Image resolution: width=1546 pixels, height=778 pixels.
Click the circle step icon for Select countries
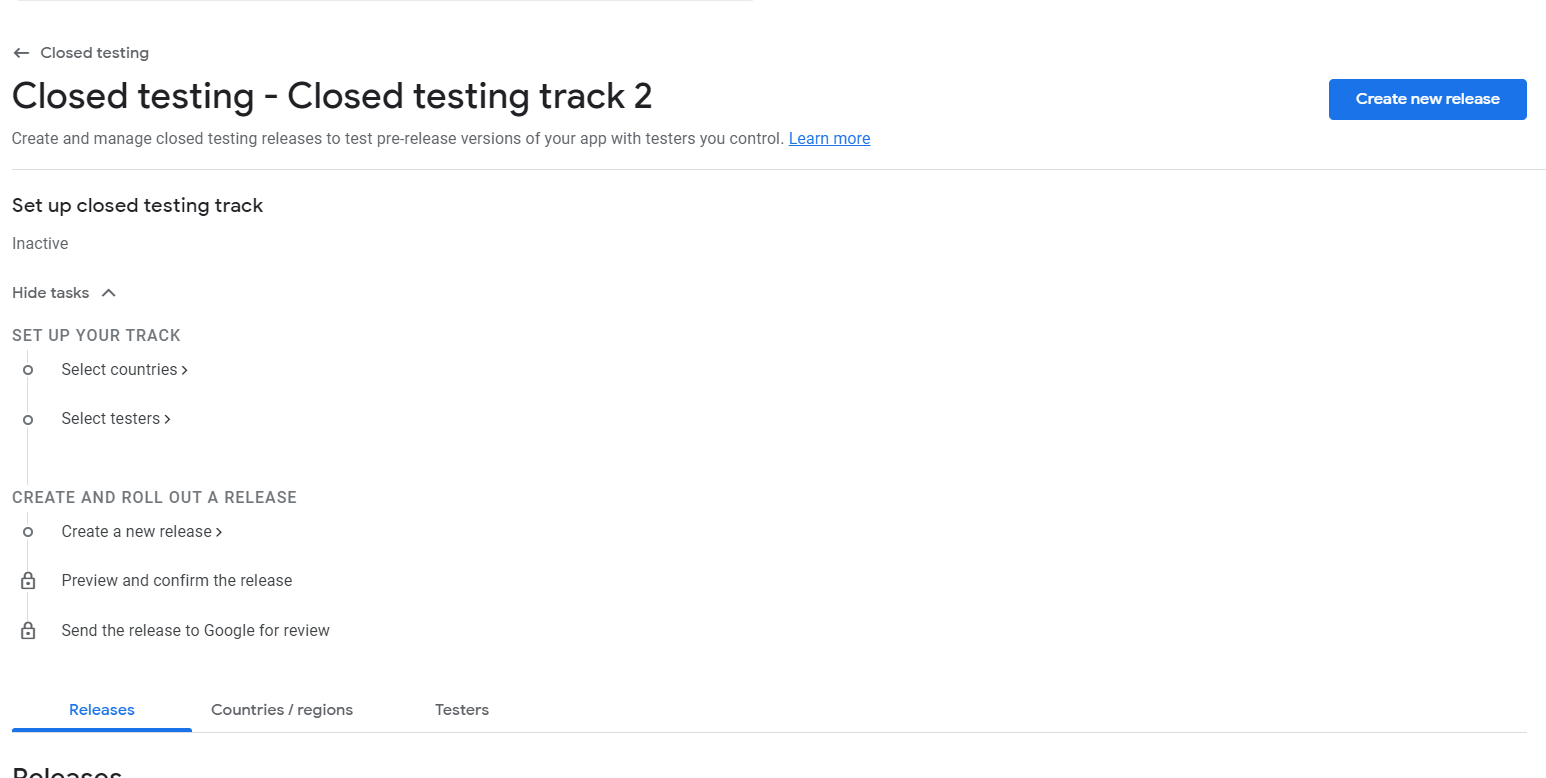(28, 370)
